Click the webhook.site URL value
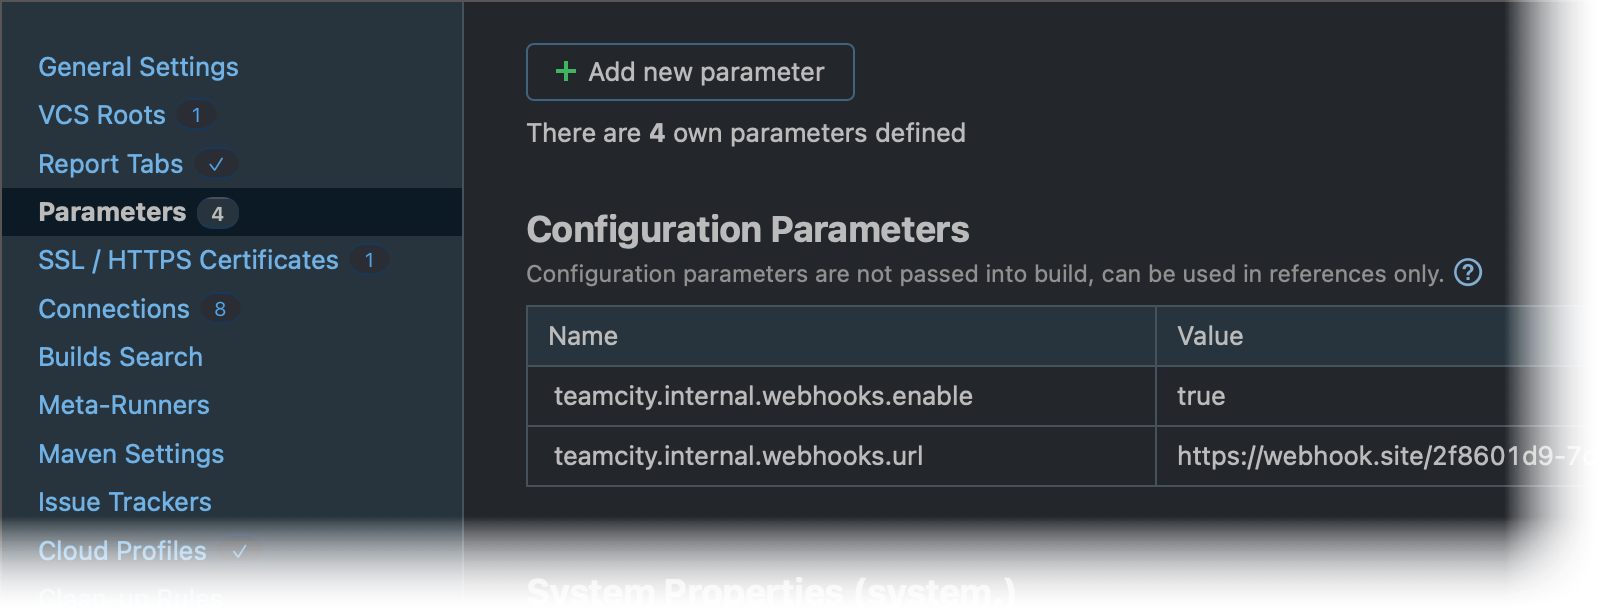This screenshot has width=1604, height=616. (1380, 457)
